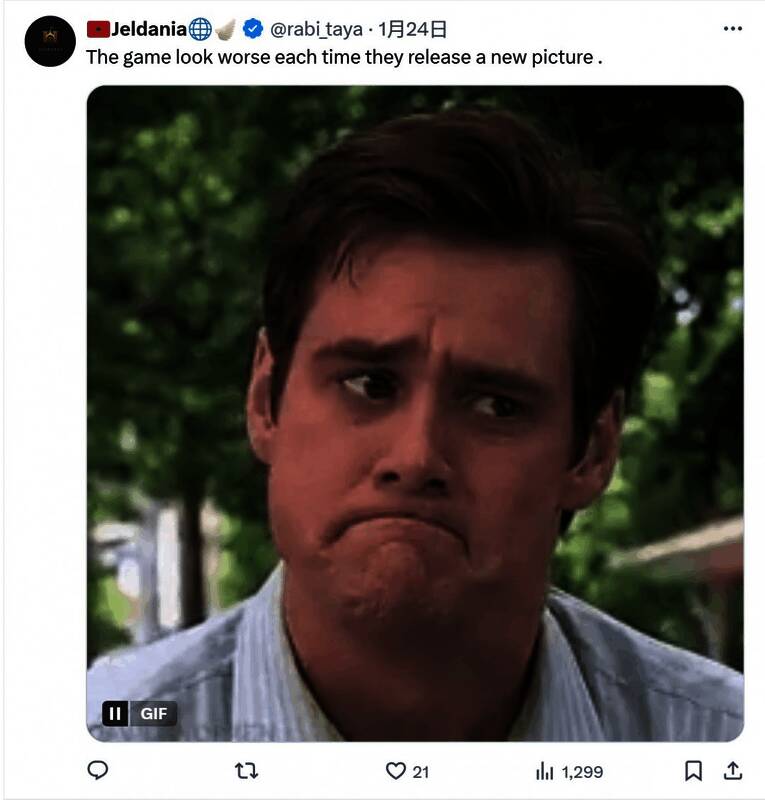Click the globe emoji beside Jeldania
Viewport: 765px width, 800px height.
[200, 29]
